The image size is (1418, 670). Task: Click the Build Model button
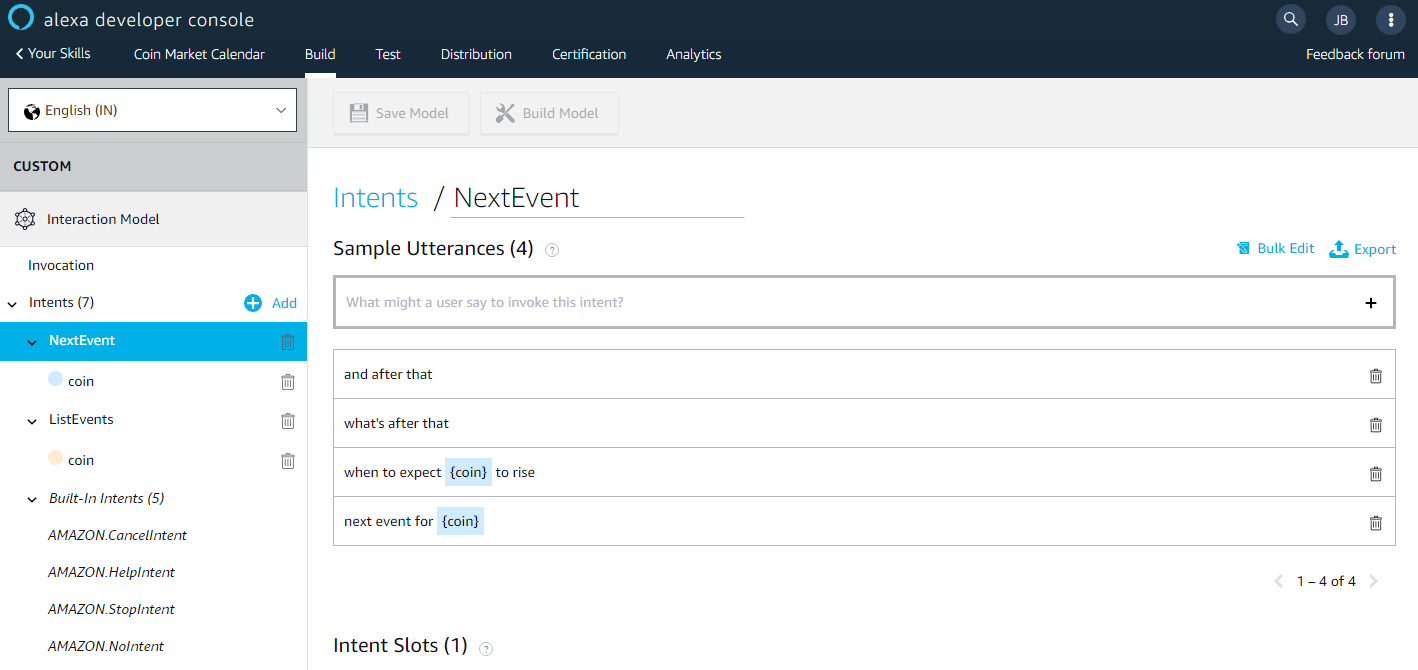pos(549,113)
